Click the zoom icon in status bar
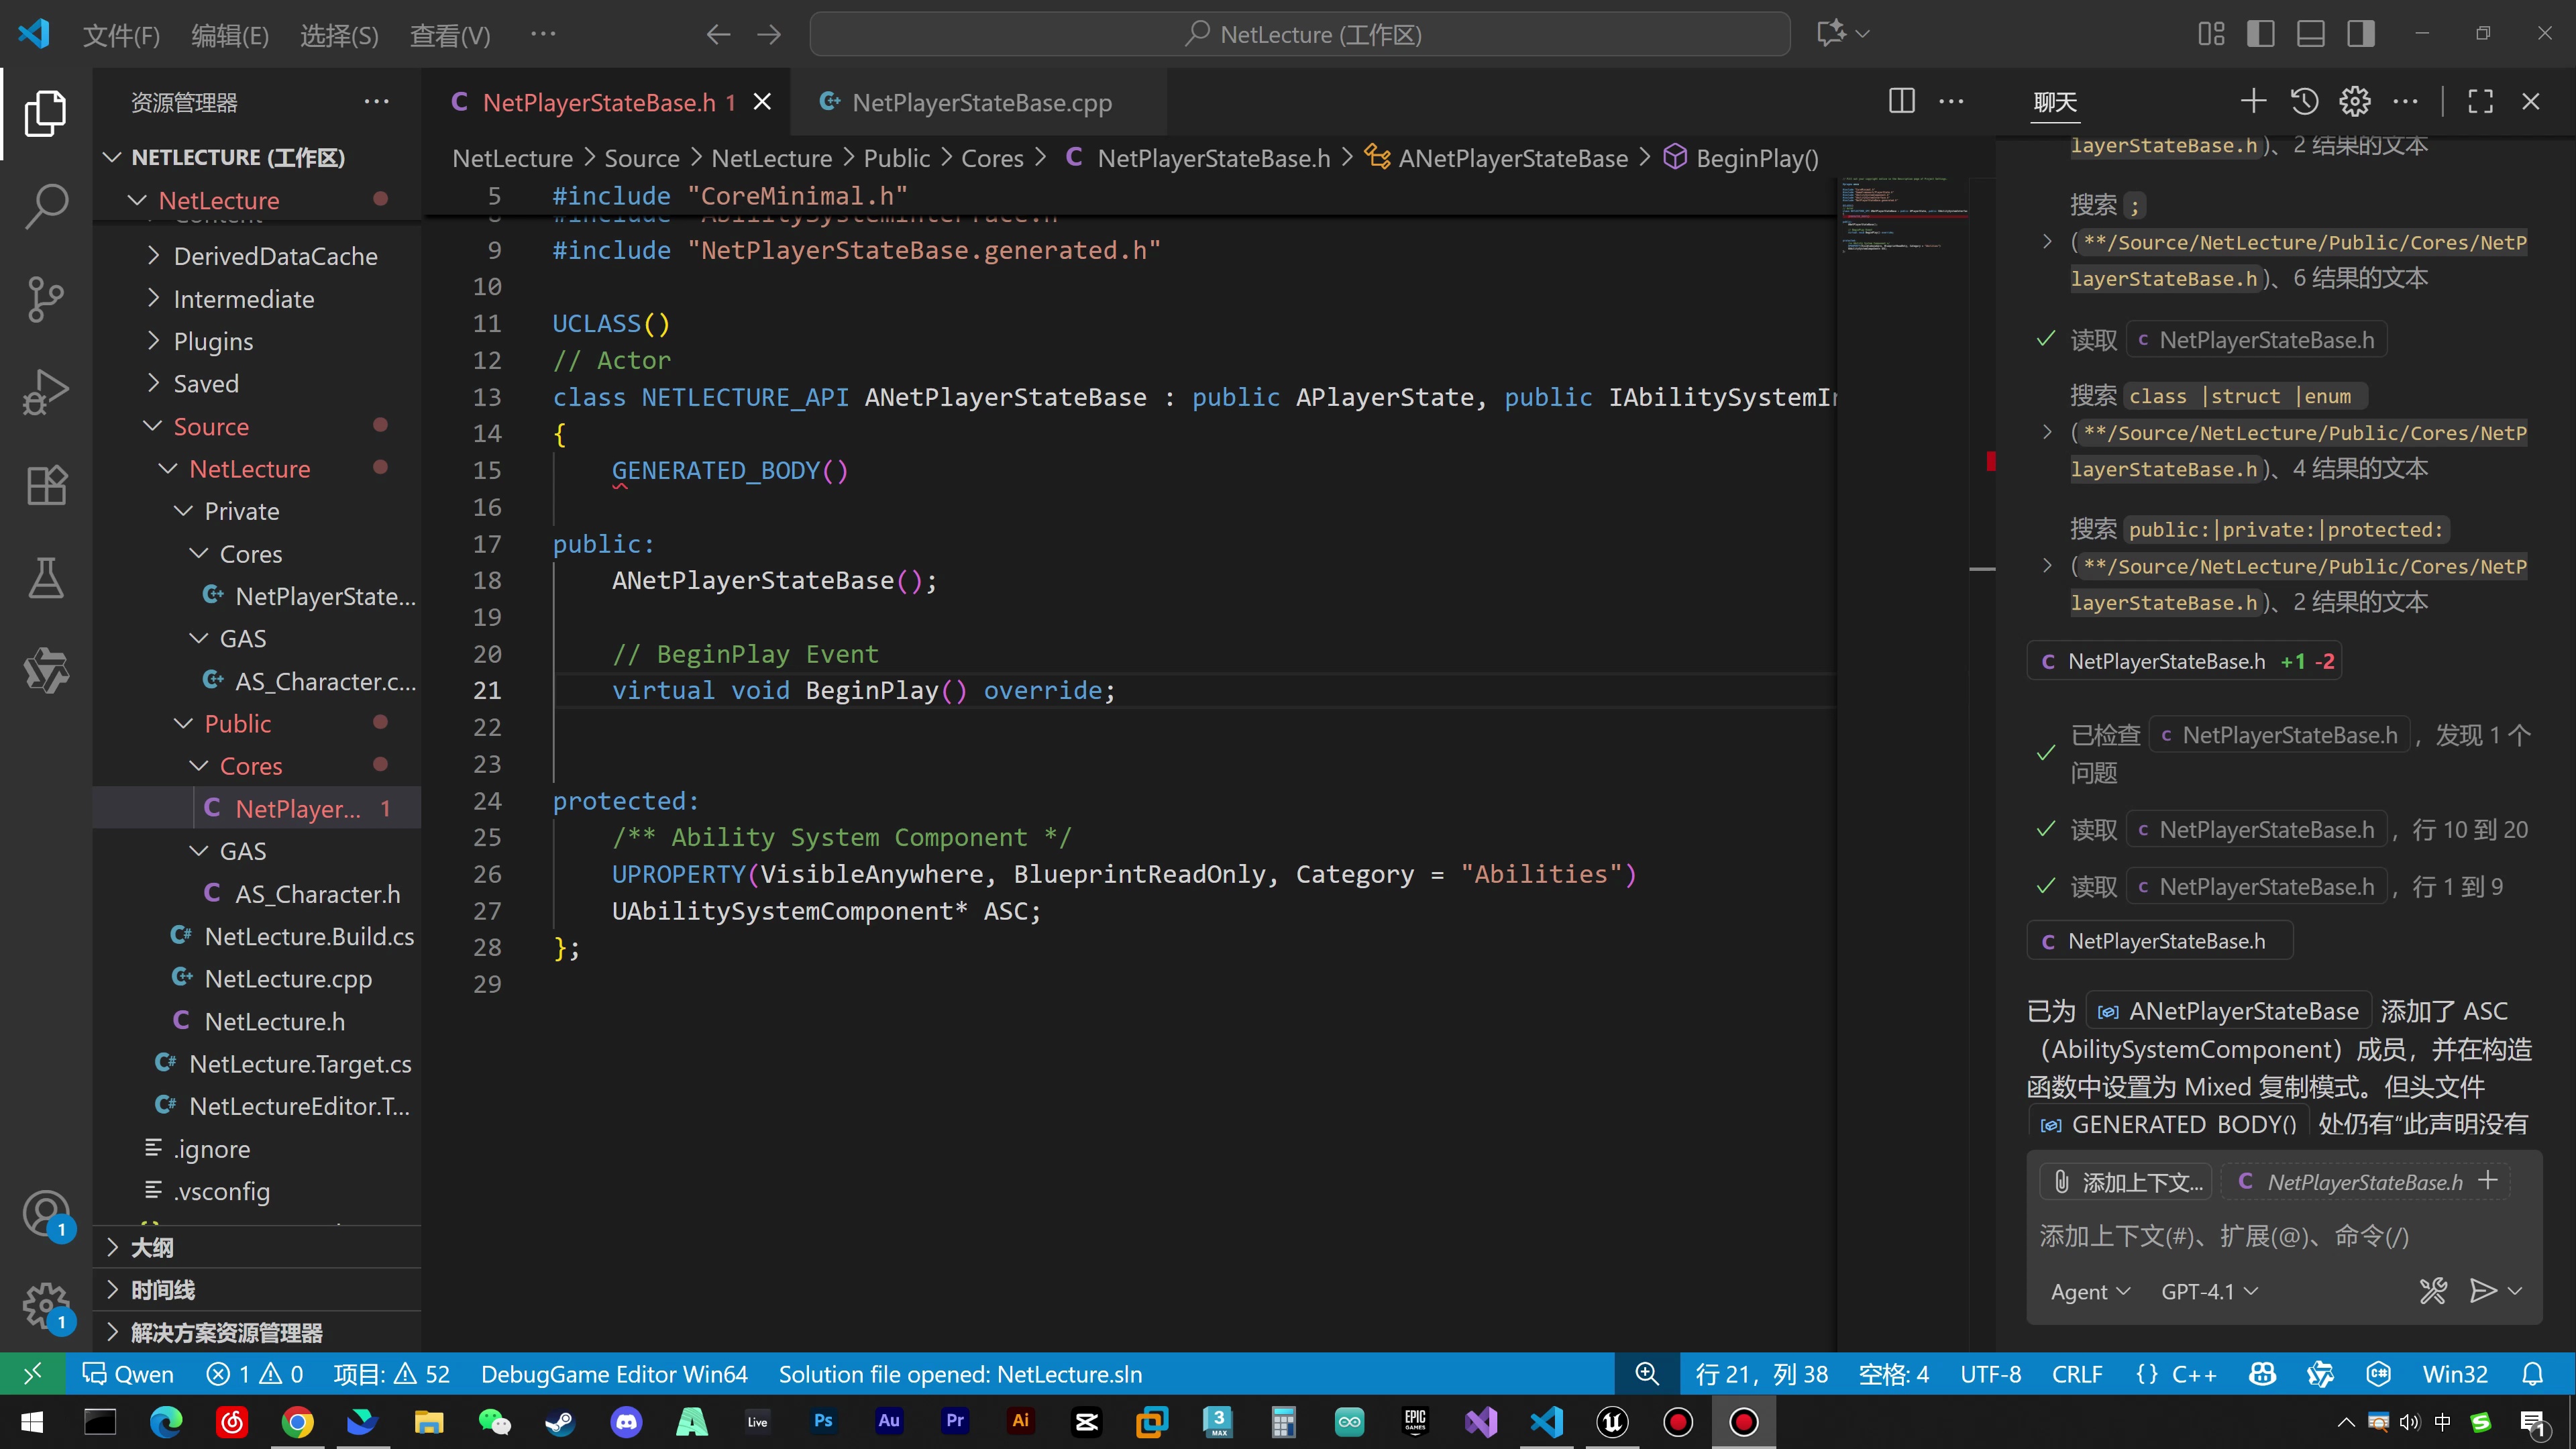The width and height of the screenshot is (2576, 1449). 1646,1374
